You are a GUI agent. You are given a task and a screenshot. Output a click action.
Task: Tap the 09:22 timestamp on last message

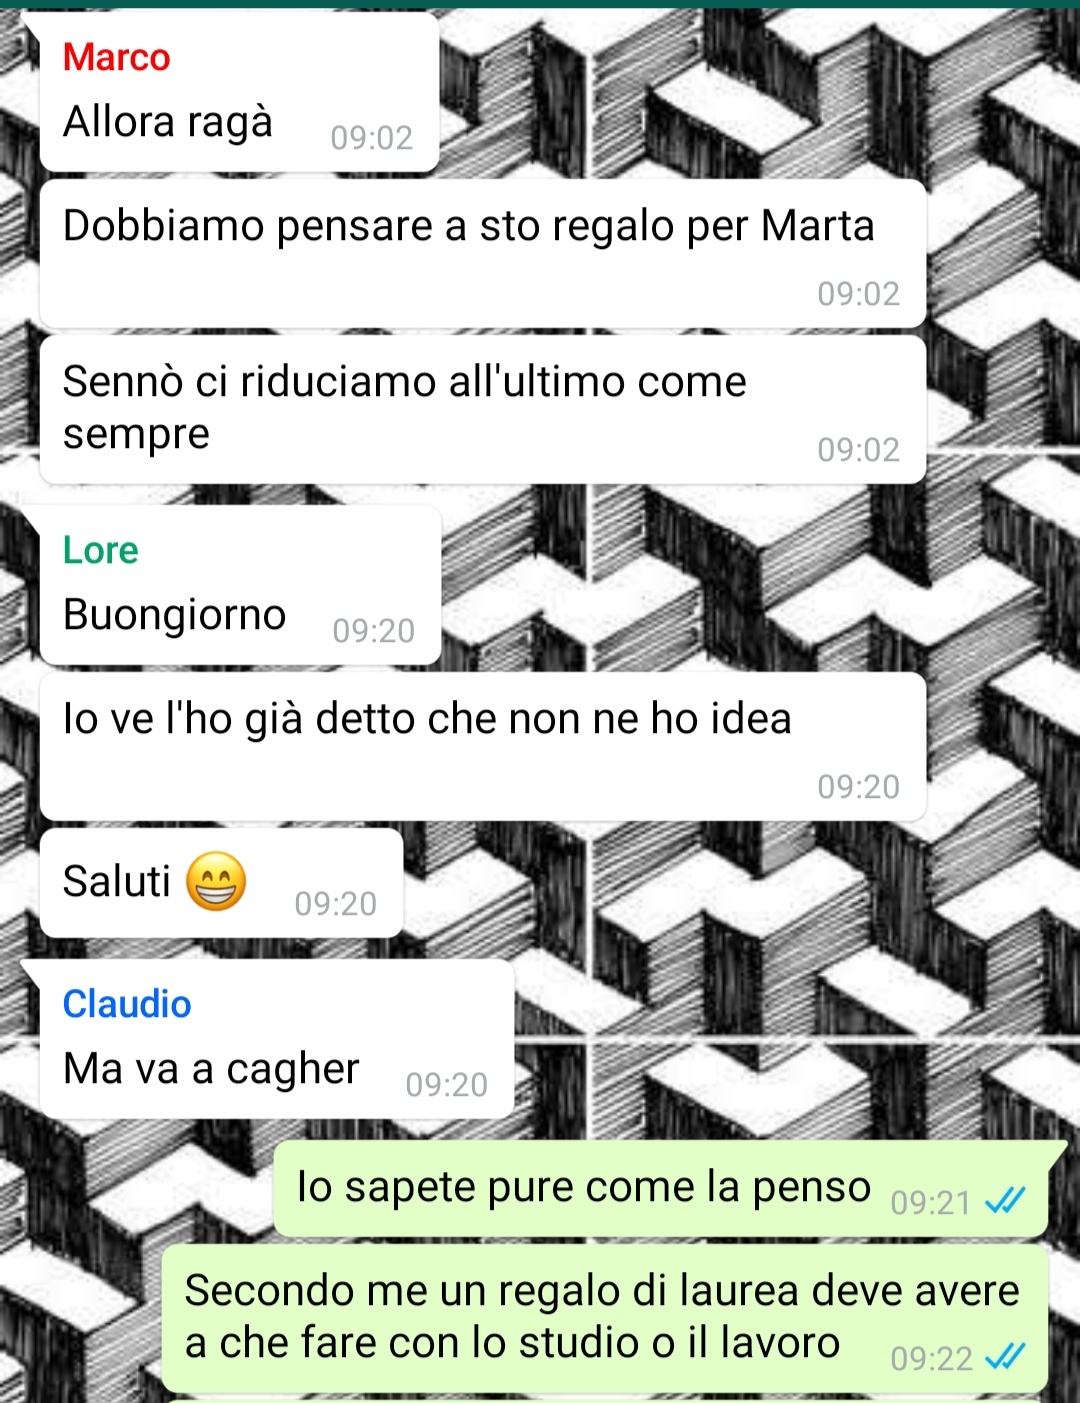click(931, 1359)
